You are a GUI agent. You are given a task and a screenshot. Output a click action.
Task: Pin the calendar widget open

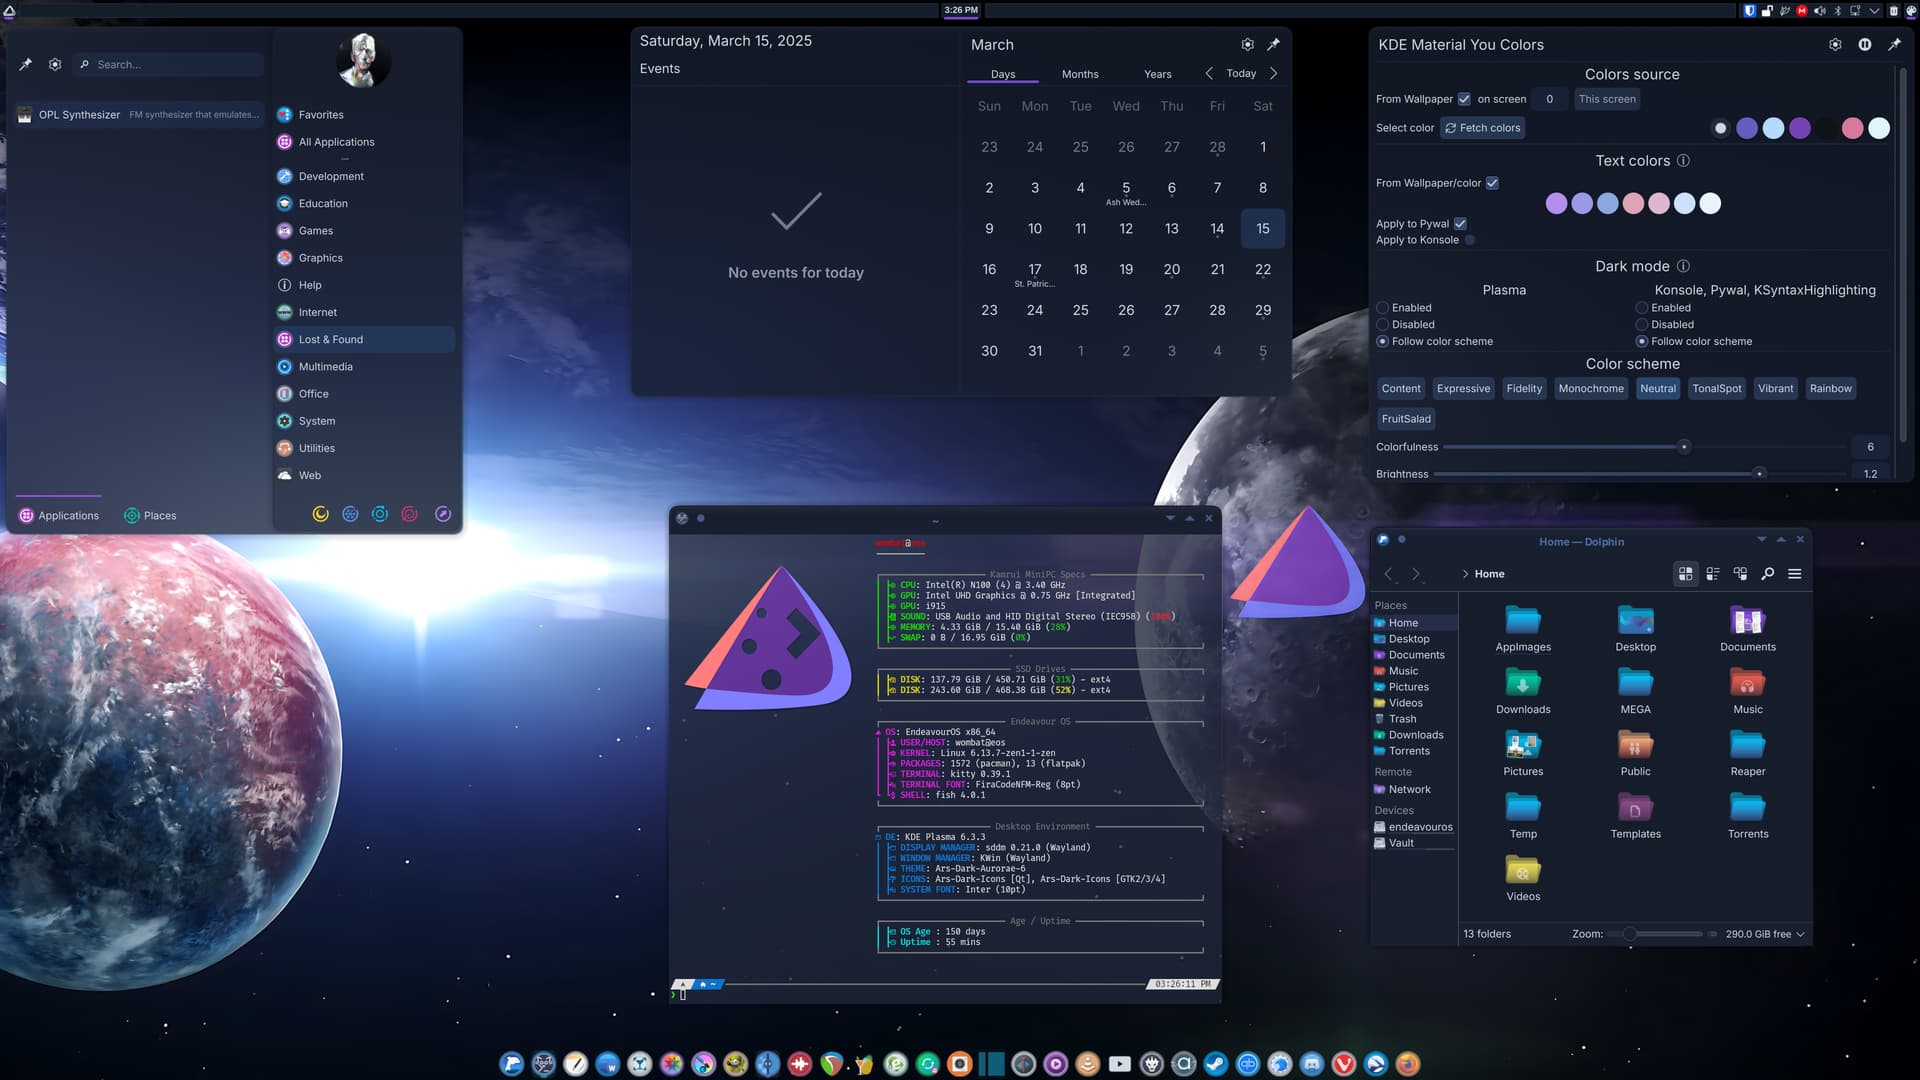click(1273, 44)
